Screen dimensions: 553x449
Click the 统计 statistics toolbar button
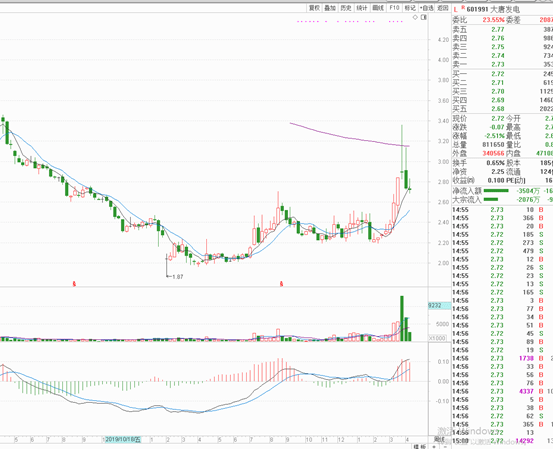[x=362, y=8]
